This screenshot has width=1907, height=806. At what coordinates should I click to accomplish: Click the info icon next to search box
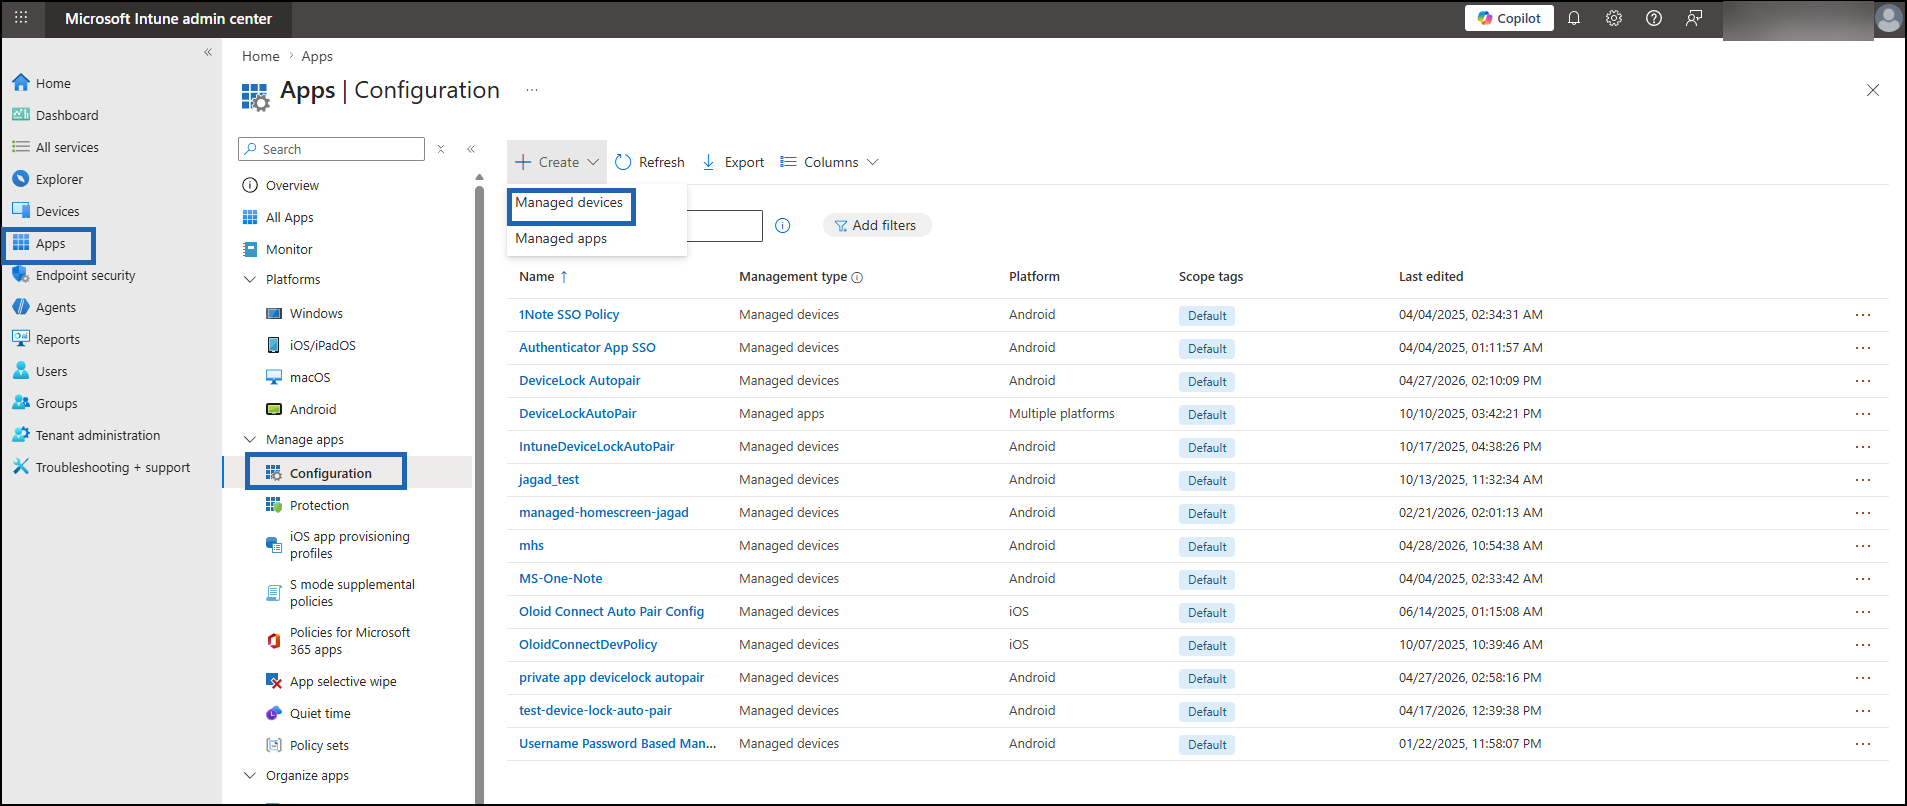(x=783, y=226)
